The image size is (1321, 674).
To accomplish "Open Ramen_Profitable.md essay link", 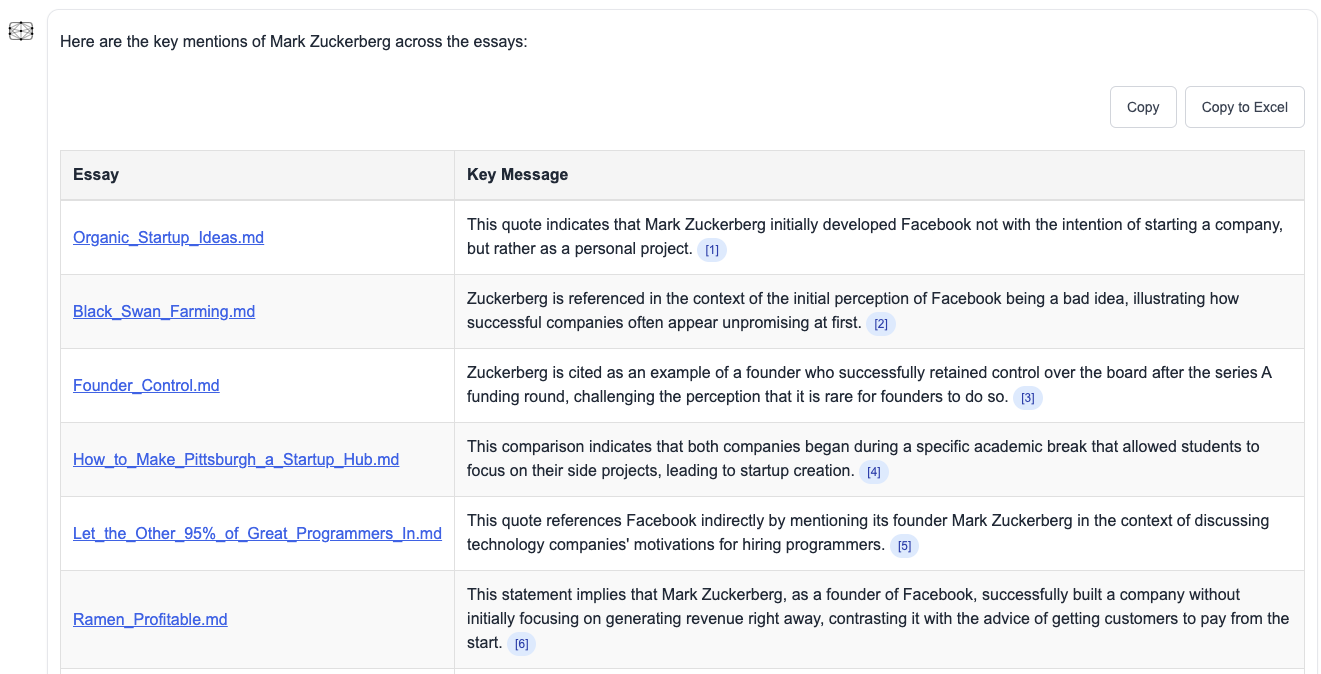I will click(150, 619).
